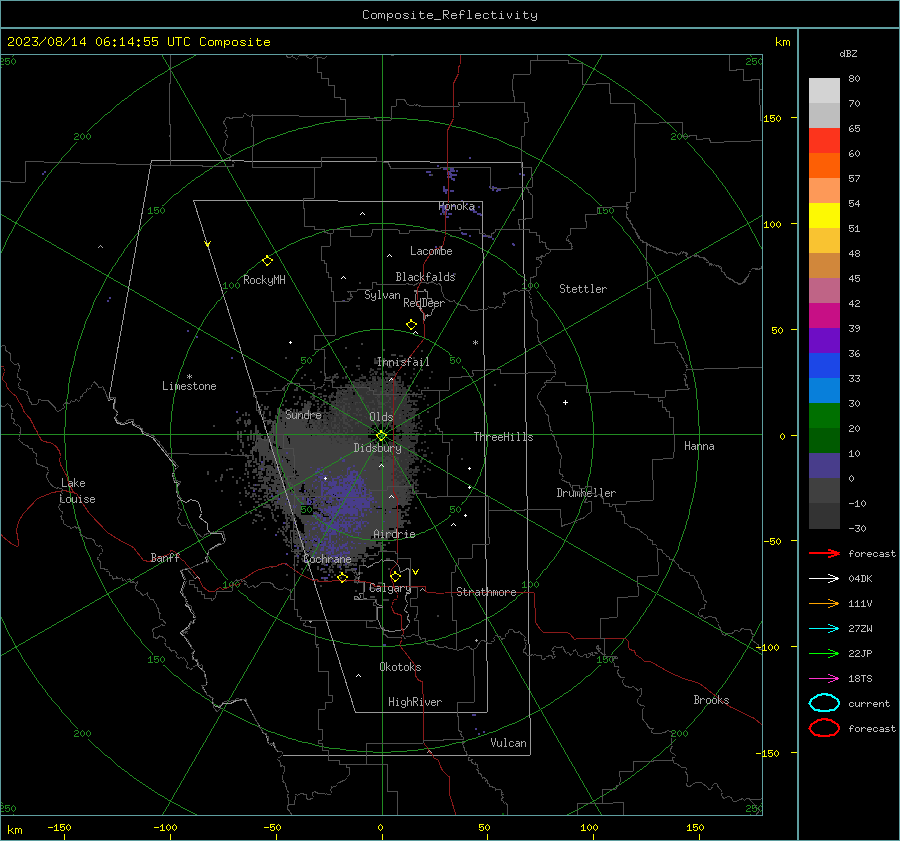
Task: Click the Okotoks label
Action: pyautogui.click(x=400, y=667)
